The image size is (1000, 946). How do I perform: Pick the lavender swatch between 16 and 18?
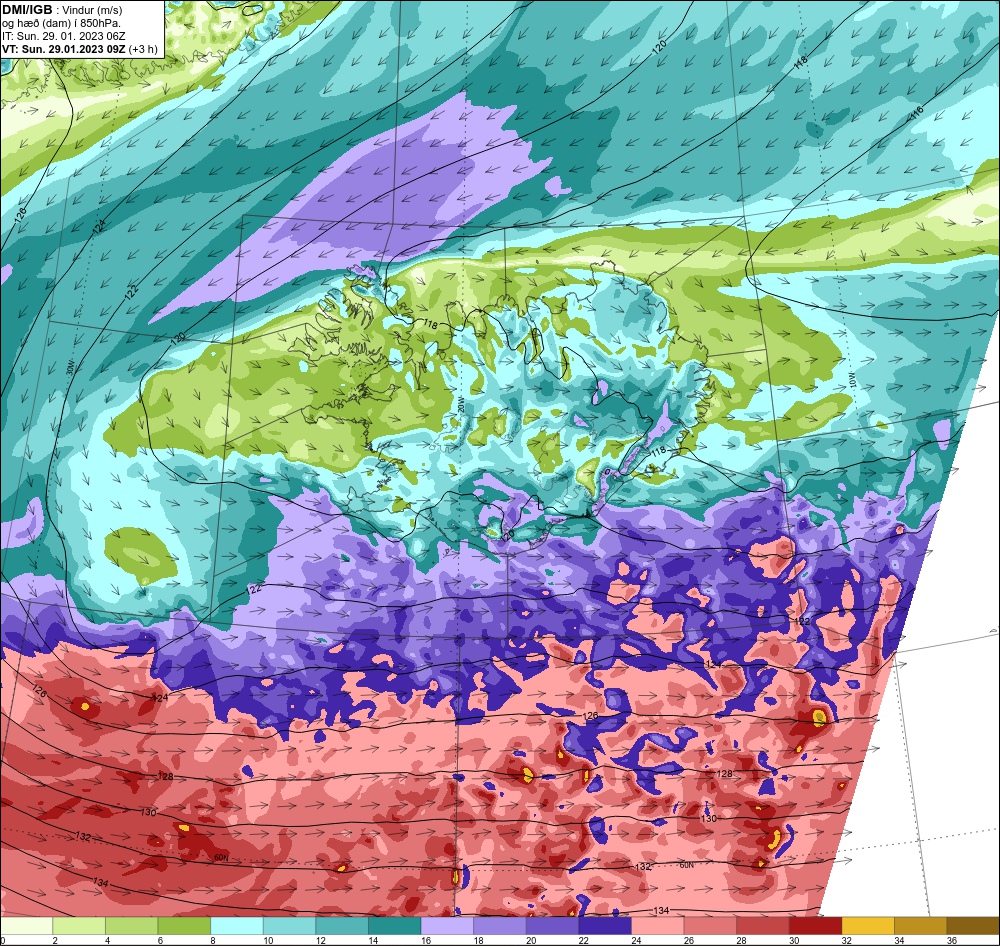(x=448, y=926)
